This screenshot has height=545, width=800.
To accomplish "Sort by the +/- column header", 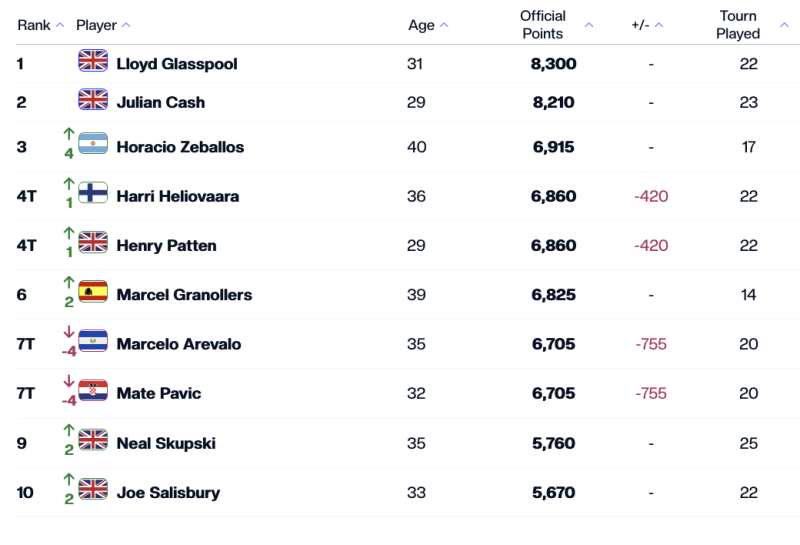I will coord(647,25).
